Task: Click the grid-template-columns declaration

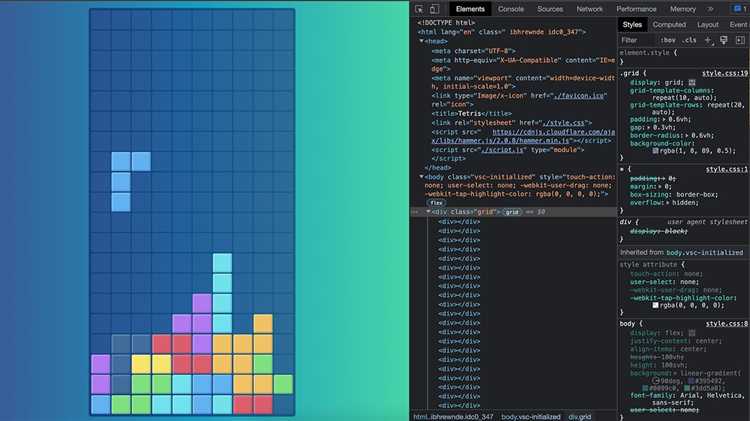Action: (x=672, y=94)
